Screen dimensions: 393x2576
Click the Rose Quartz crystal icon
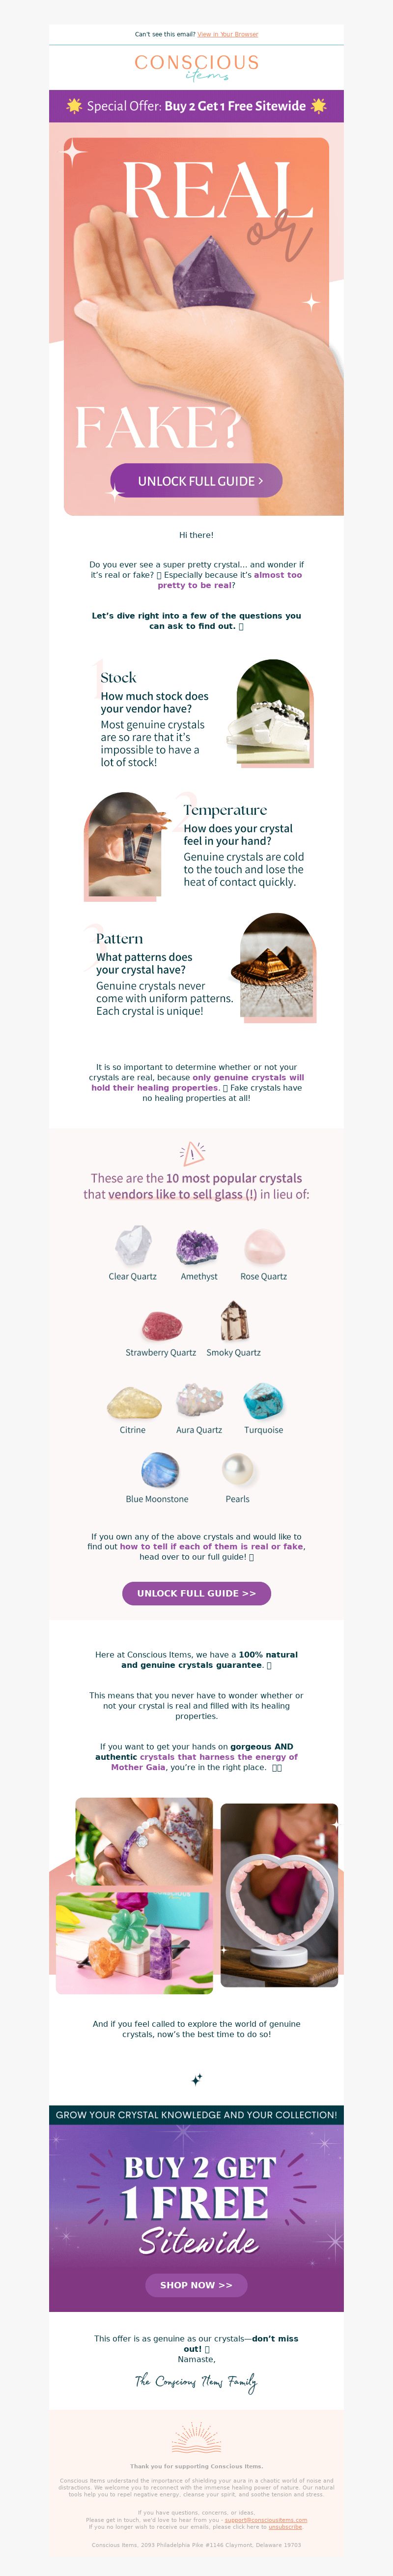(x=264, y=1247)
